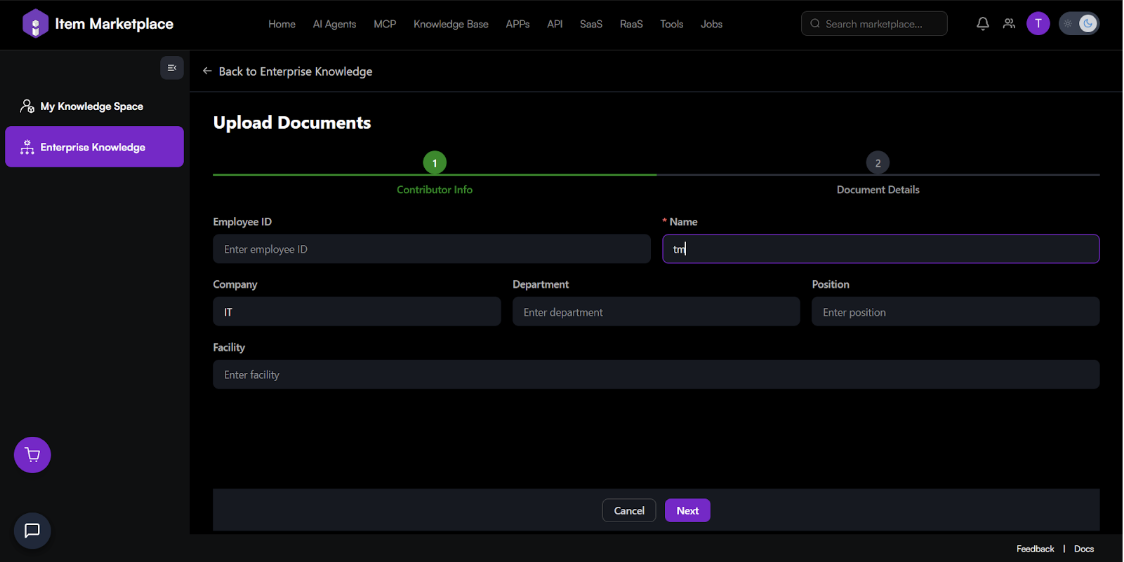Viewport: 1124px width, 562px height.
Task: Collapse the sidebar using the toggle icon
Action: pos(172,68)
